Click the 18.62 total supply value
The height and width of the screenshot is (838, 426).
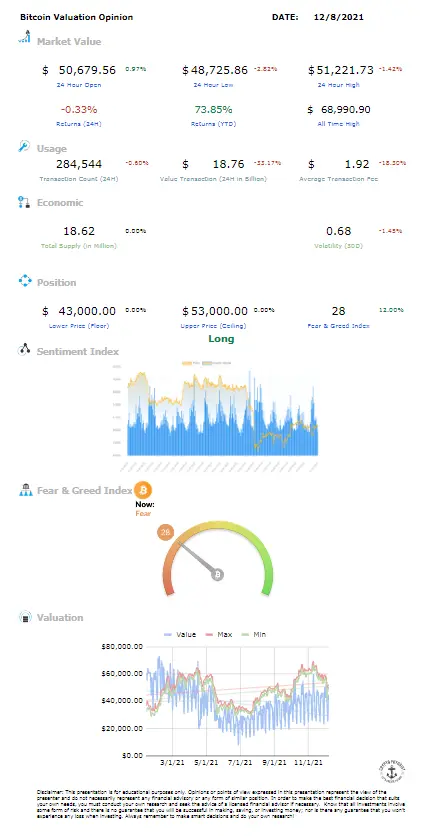coord(79,231)
